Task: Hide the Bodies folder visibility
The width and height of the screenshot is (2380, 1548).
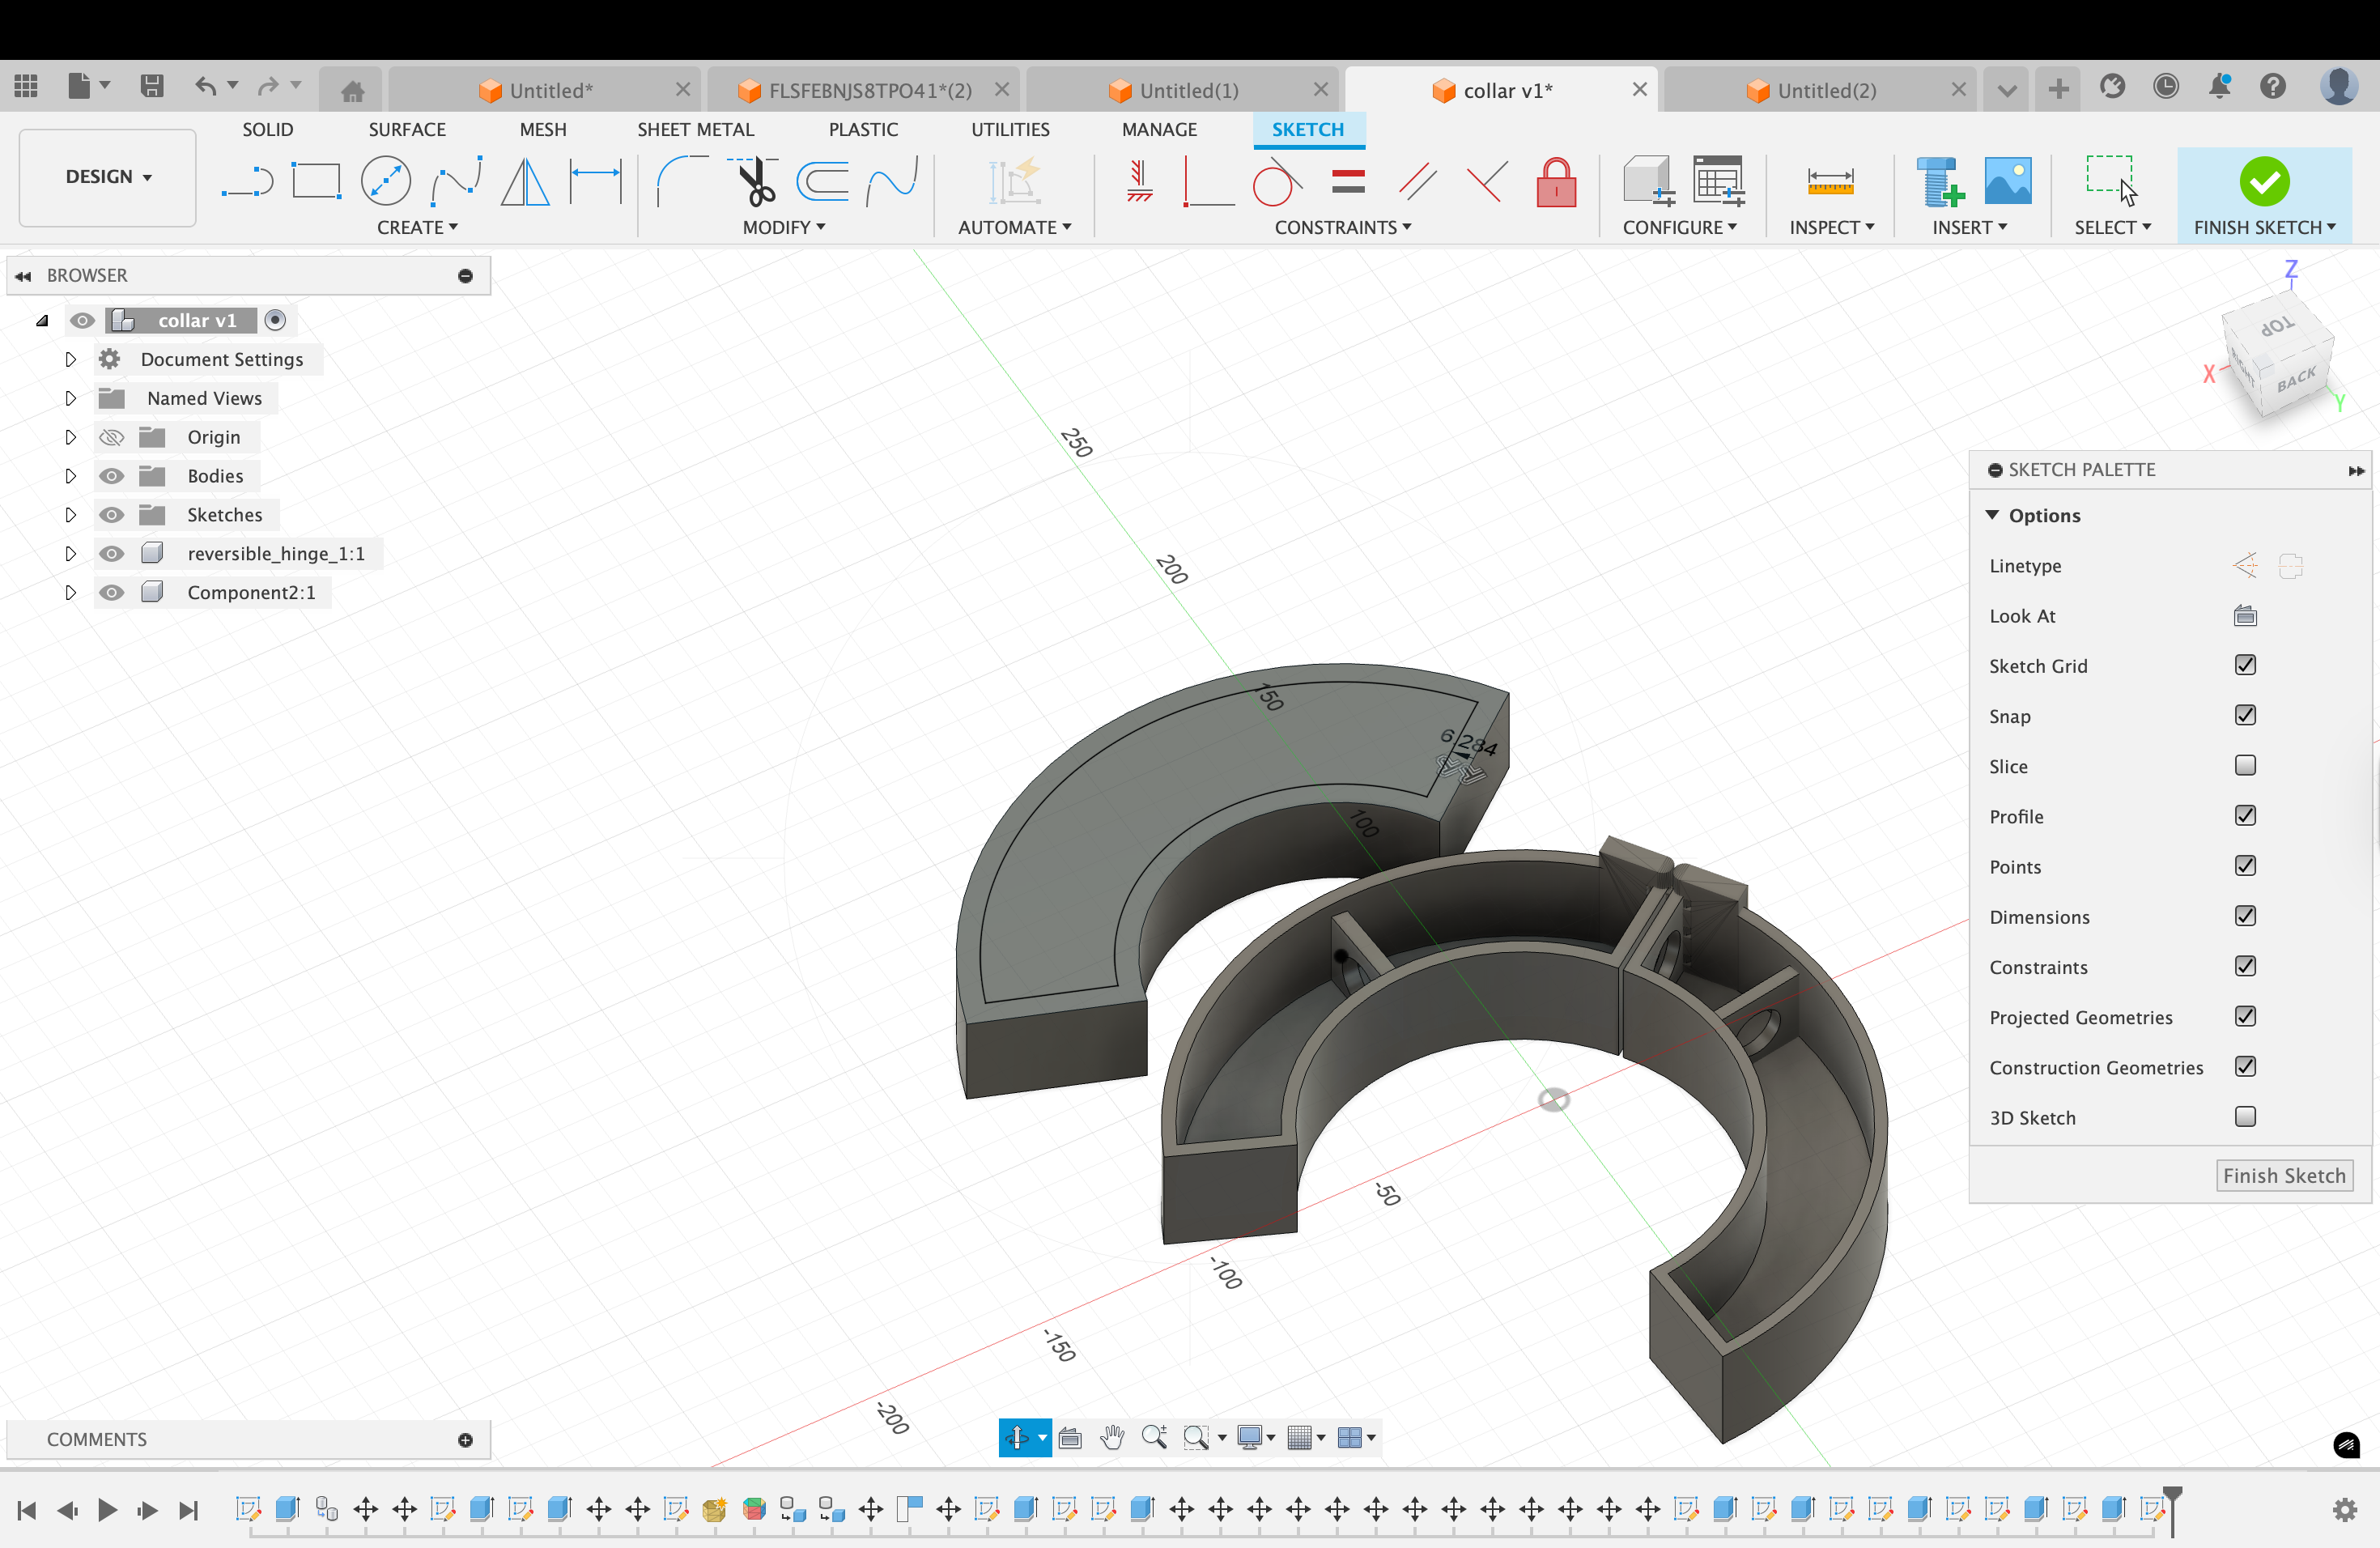Action: click(112, 476)
